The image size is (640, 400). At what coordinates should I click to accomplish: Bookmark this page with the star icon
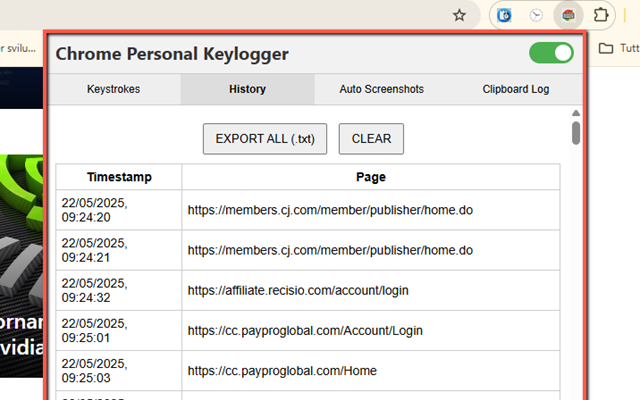[x=459, y=15]
